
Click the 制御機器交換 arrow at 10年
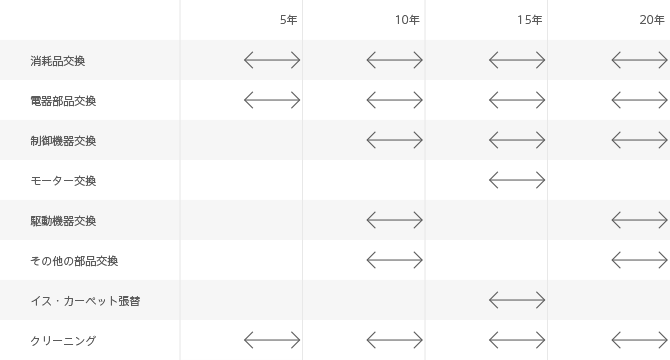point(395,140)
